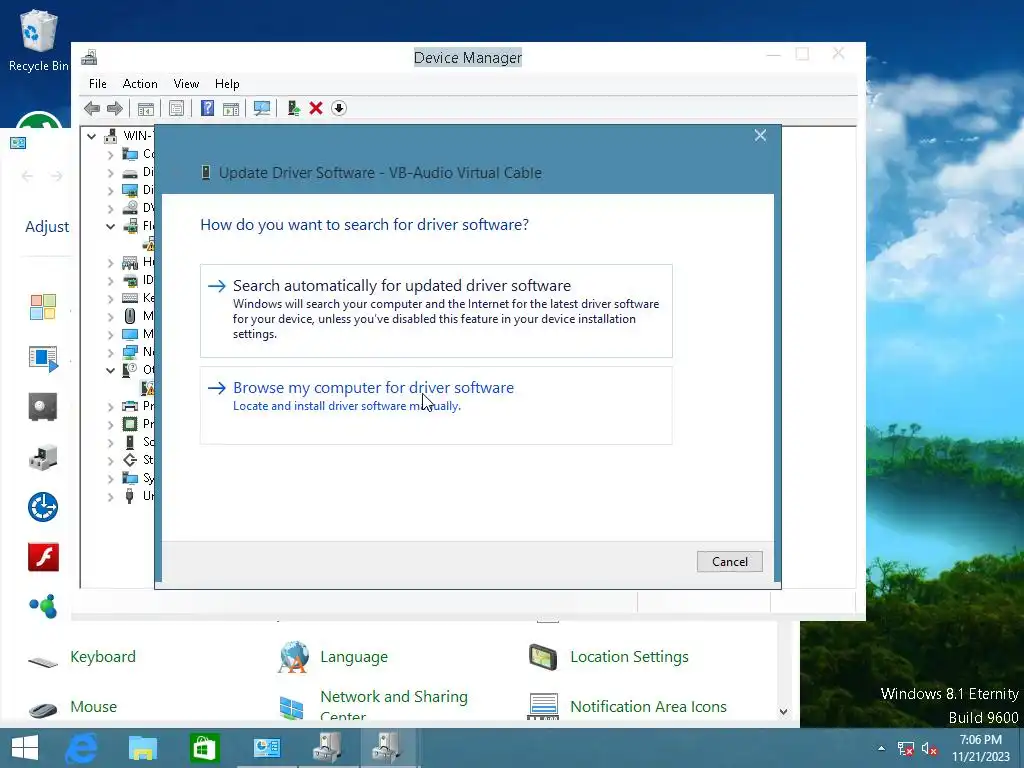This screenshot has height=768, width=1024.
Task: Expand the Disk drives category
Action: click(x=110, y=173)
